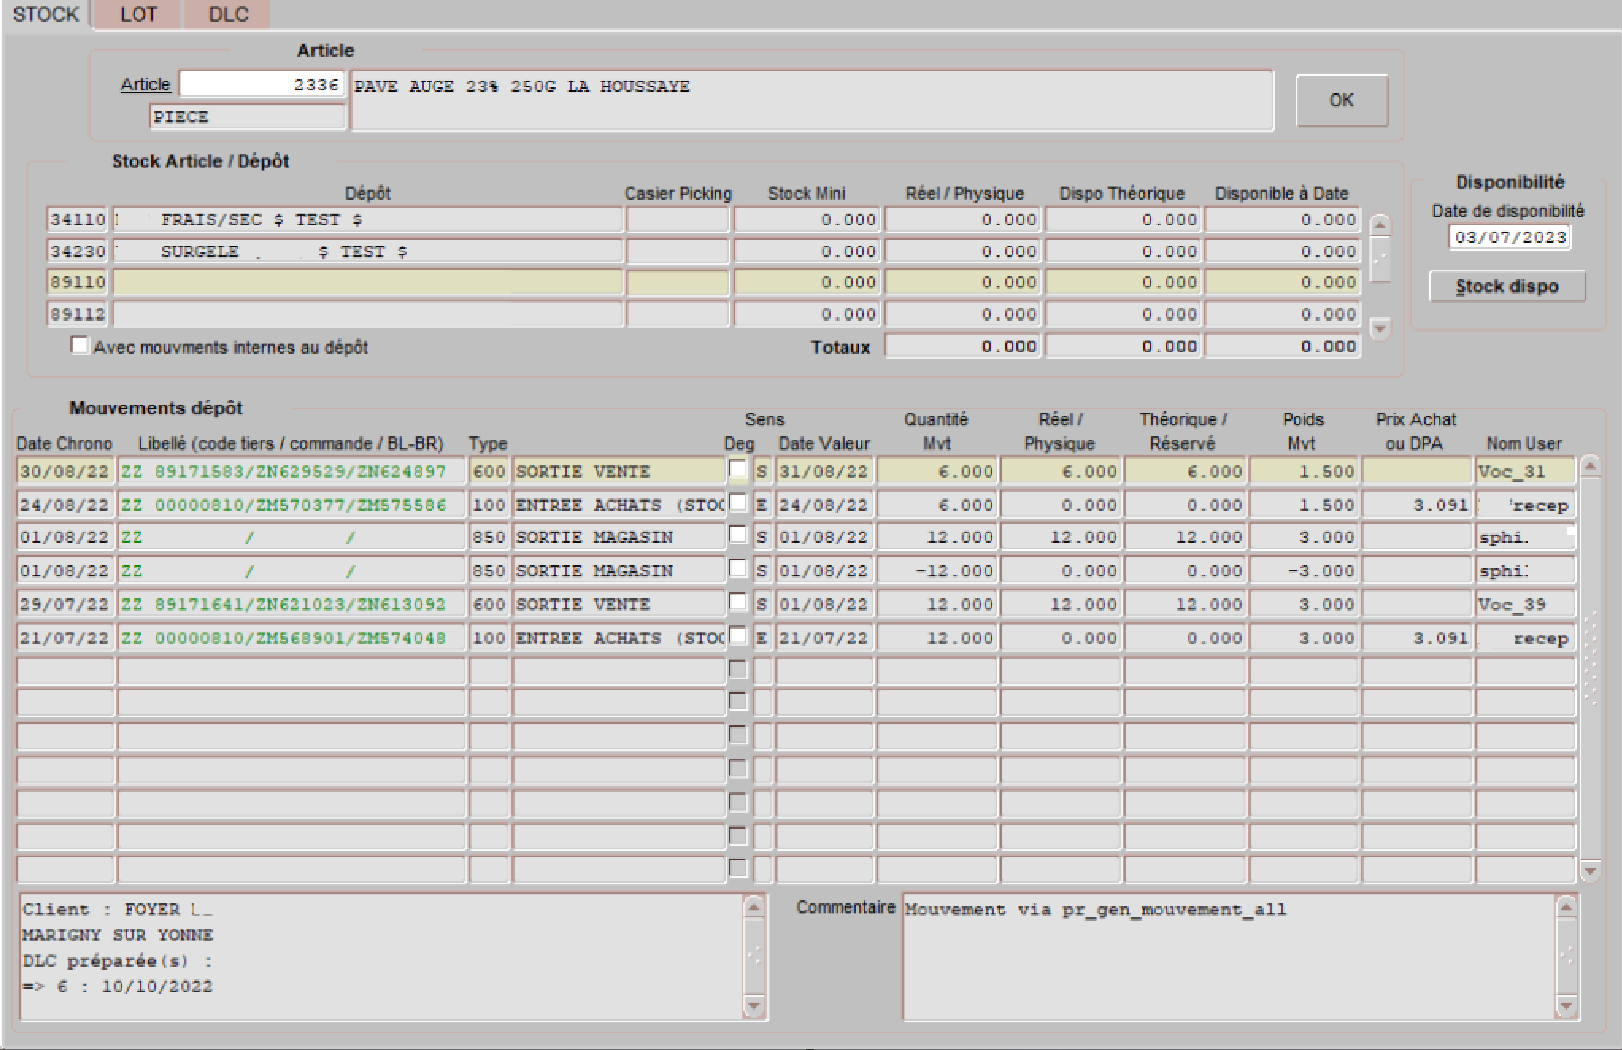The image size is (1622, 1050).
Task: Click the Article label link
Action: coord(146,84)
